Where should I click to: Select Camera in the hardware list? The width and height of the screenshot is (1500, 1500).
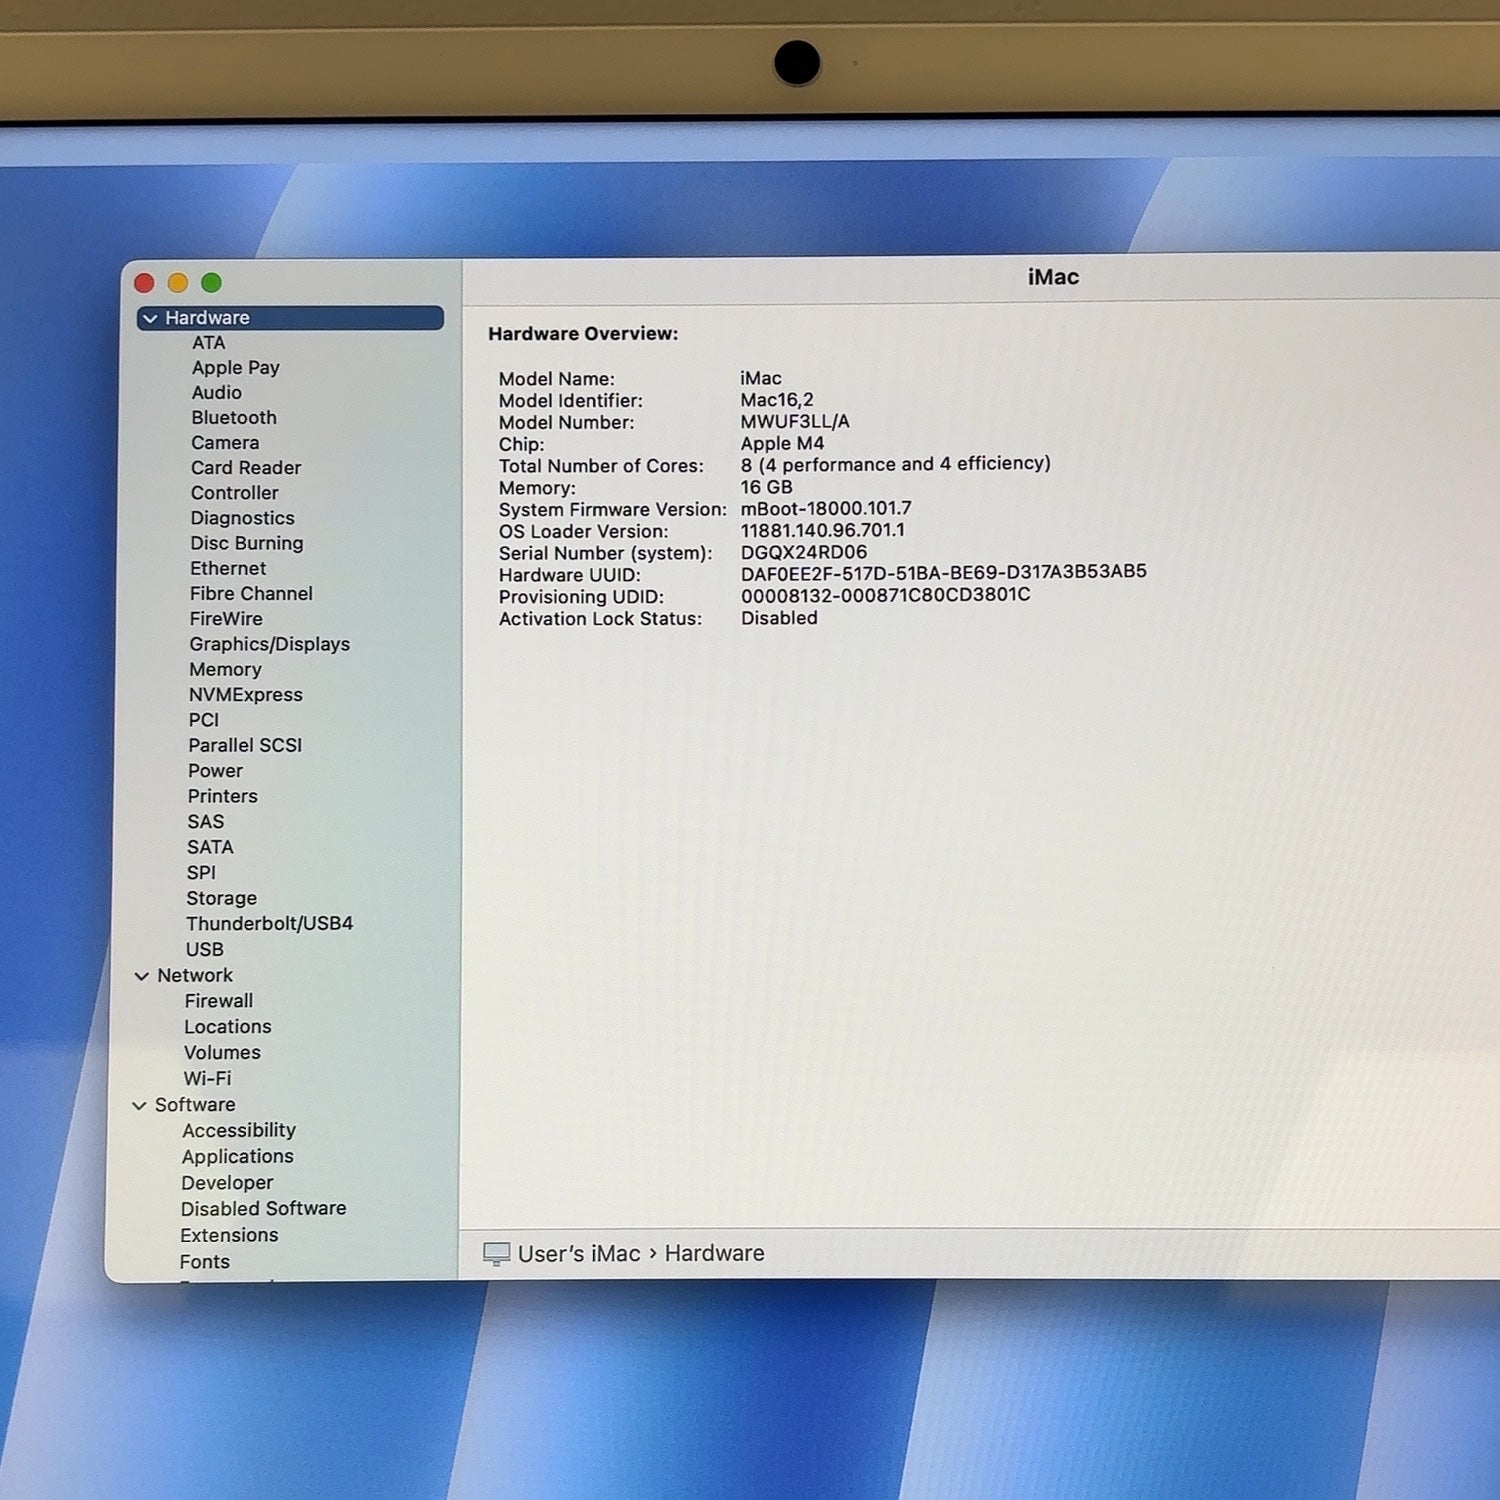[225, 443]
